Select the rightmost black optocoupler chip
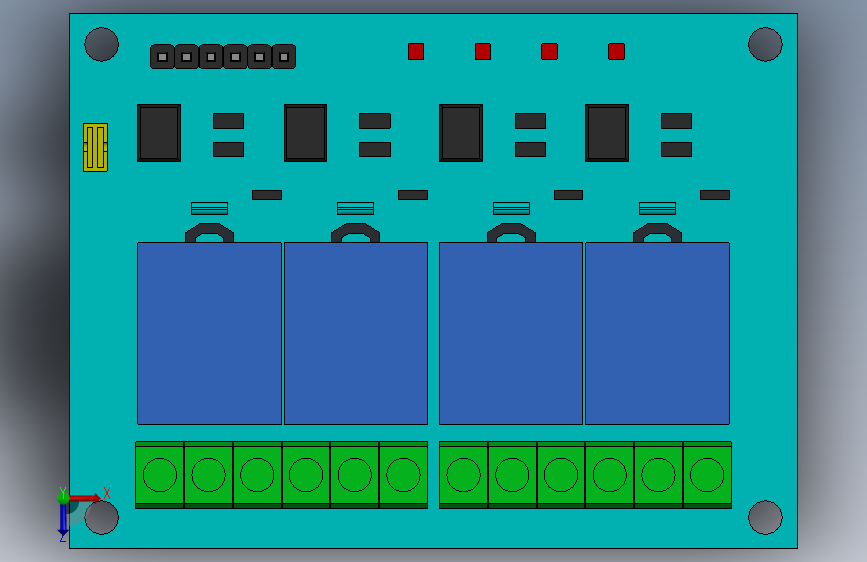This screenshot has width=867, height=562. point(607,133)
